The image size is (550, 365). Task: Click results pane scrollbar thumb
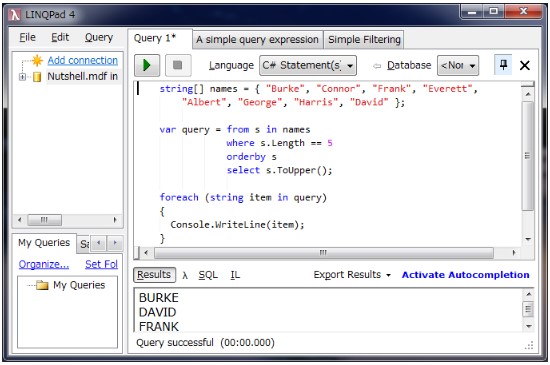coord(529,309)
